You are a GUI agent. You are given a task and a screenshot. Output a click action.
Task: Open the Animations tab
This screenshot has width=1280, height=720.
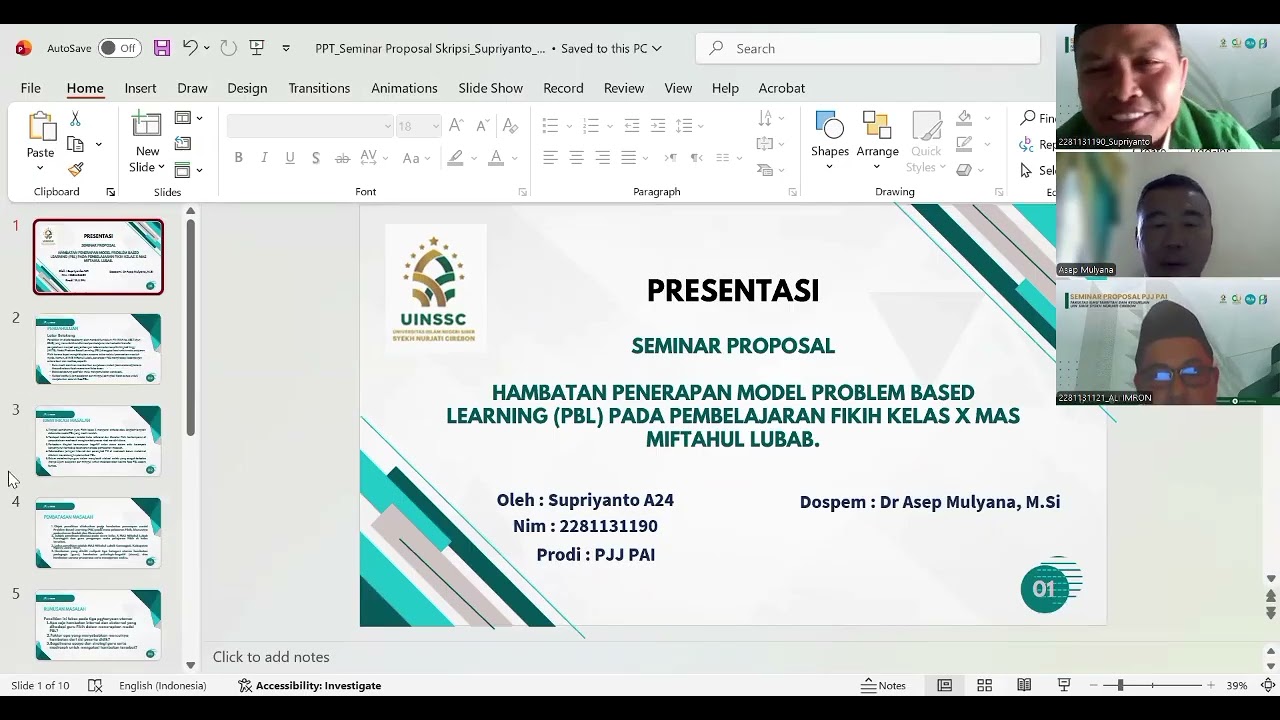coord(404,88)
